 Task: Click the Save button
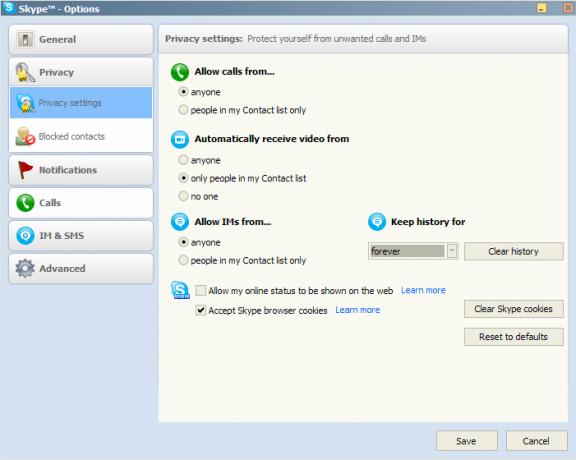(x=467, y=441)
